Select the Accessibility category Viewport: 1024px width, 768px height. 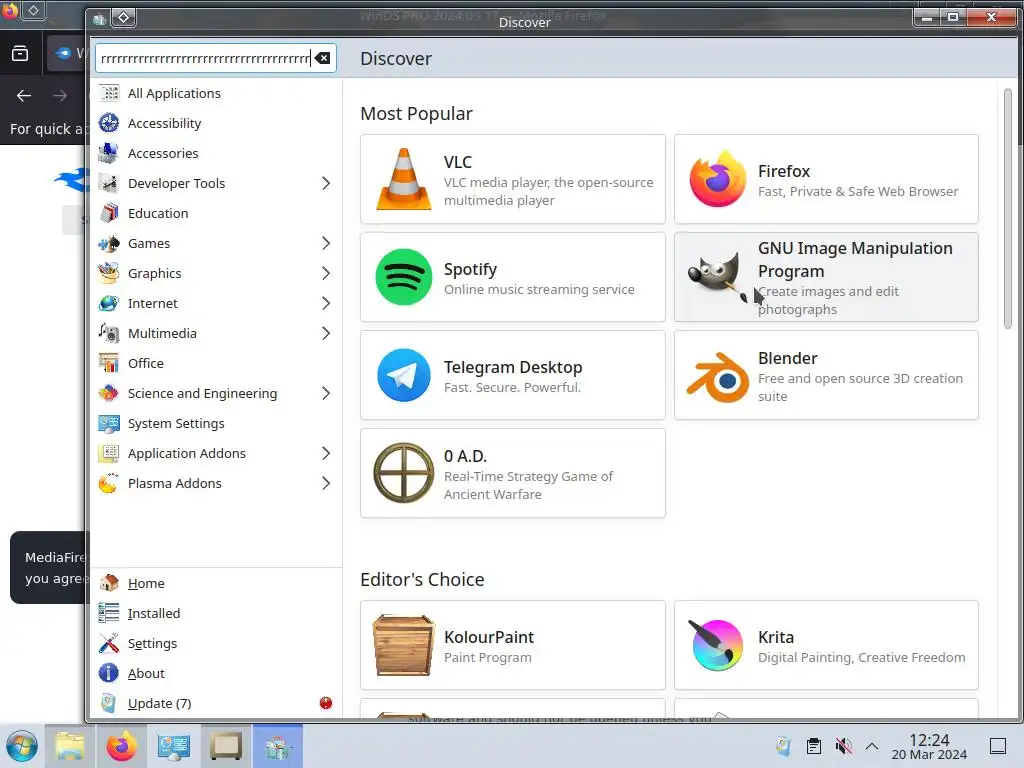coord(216,123)
